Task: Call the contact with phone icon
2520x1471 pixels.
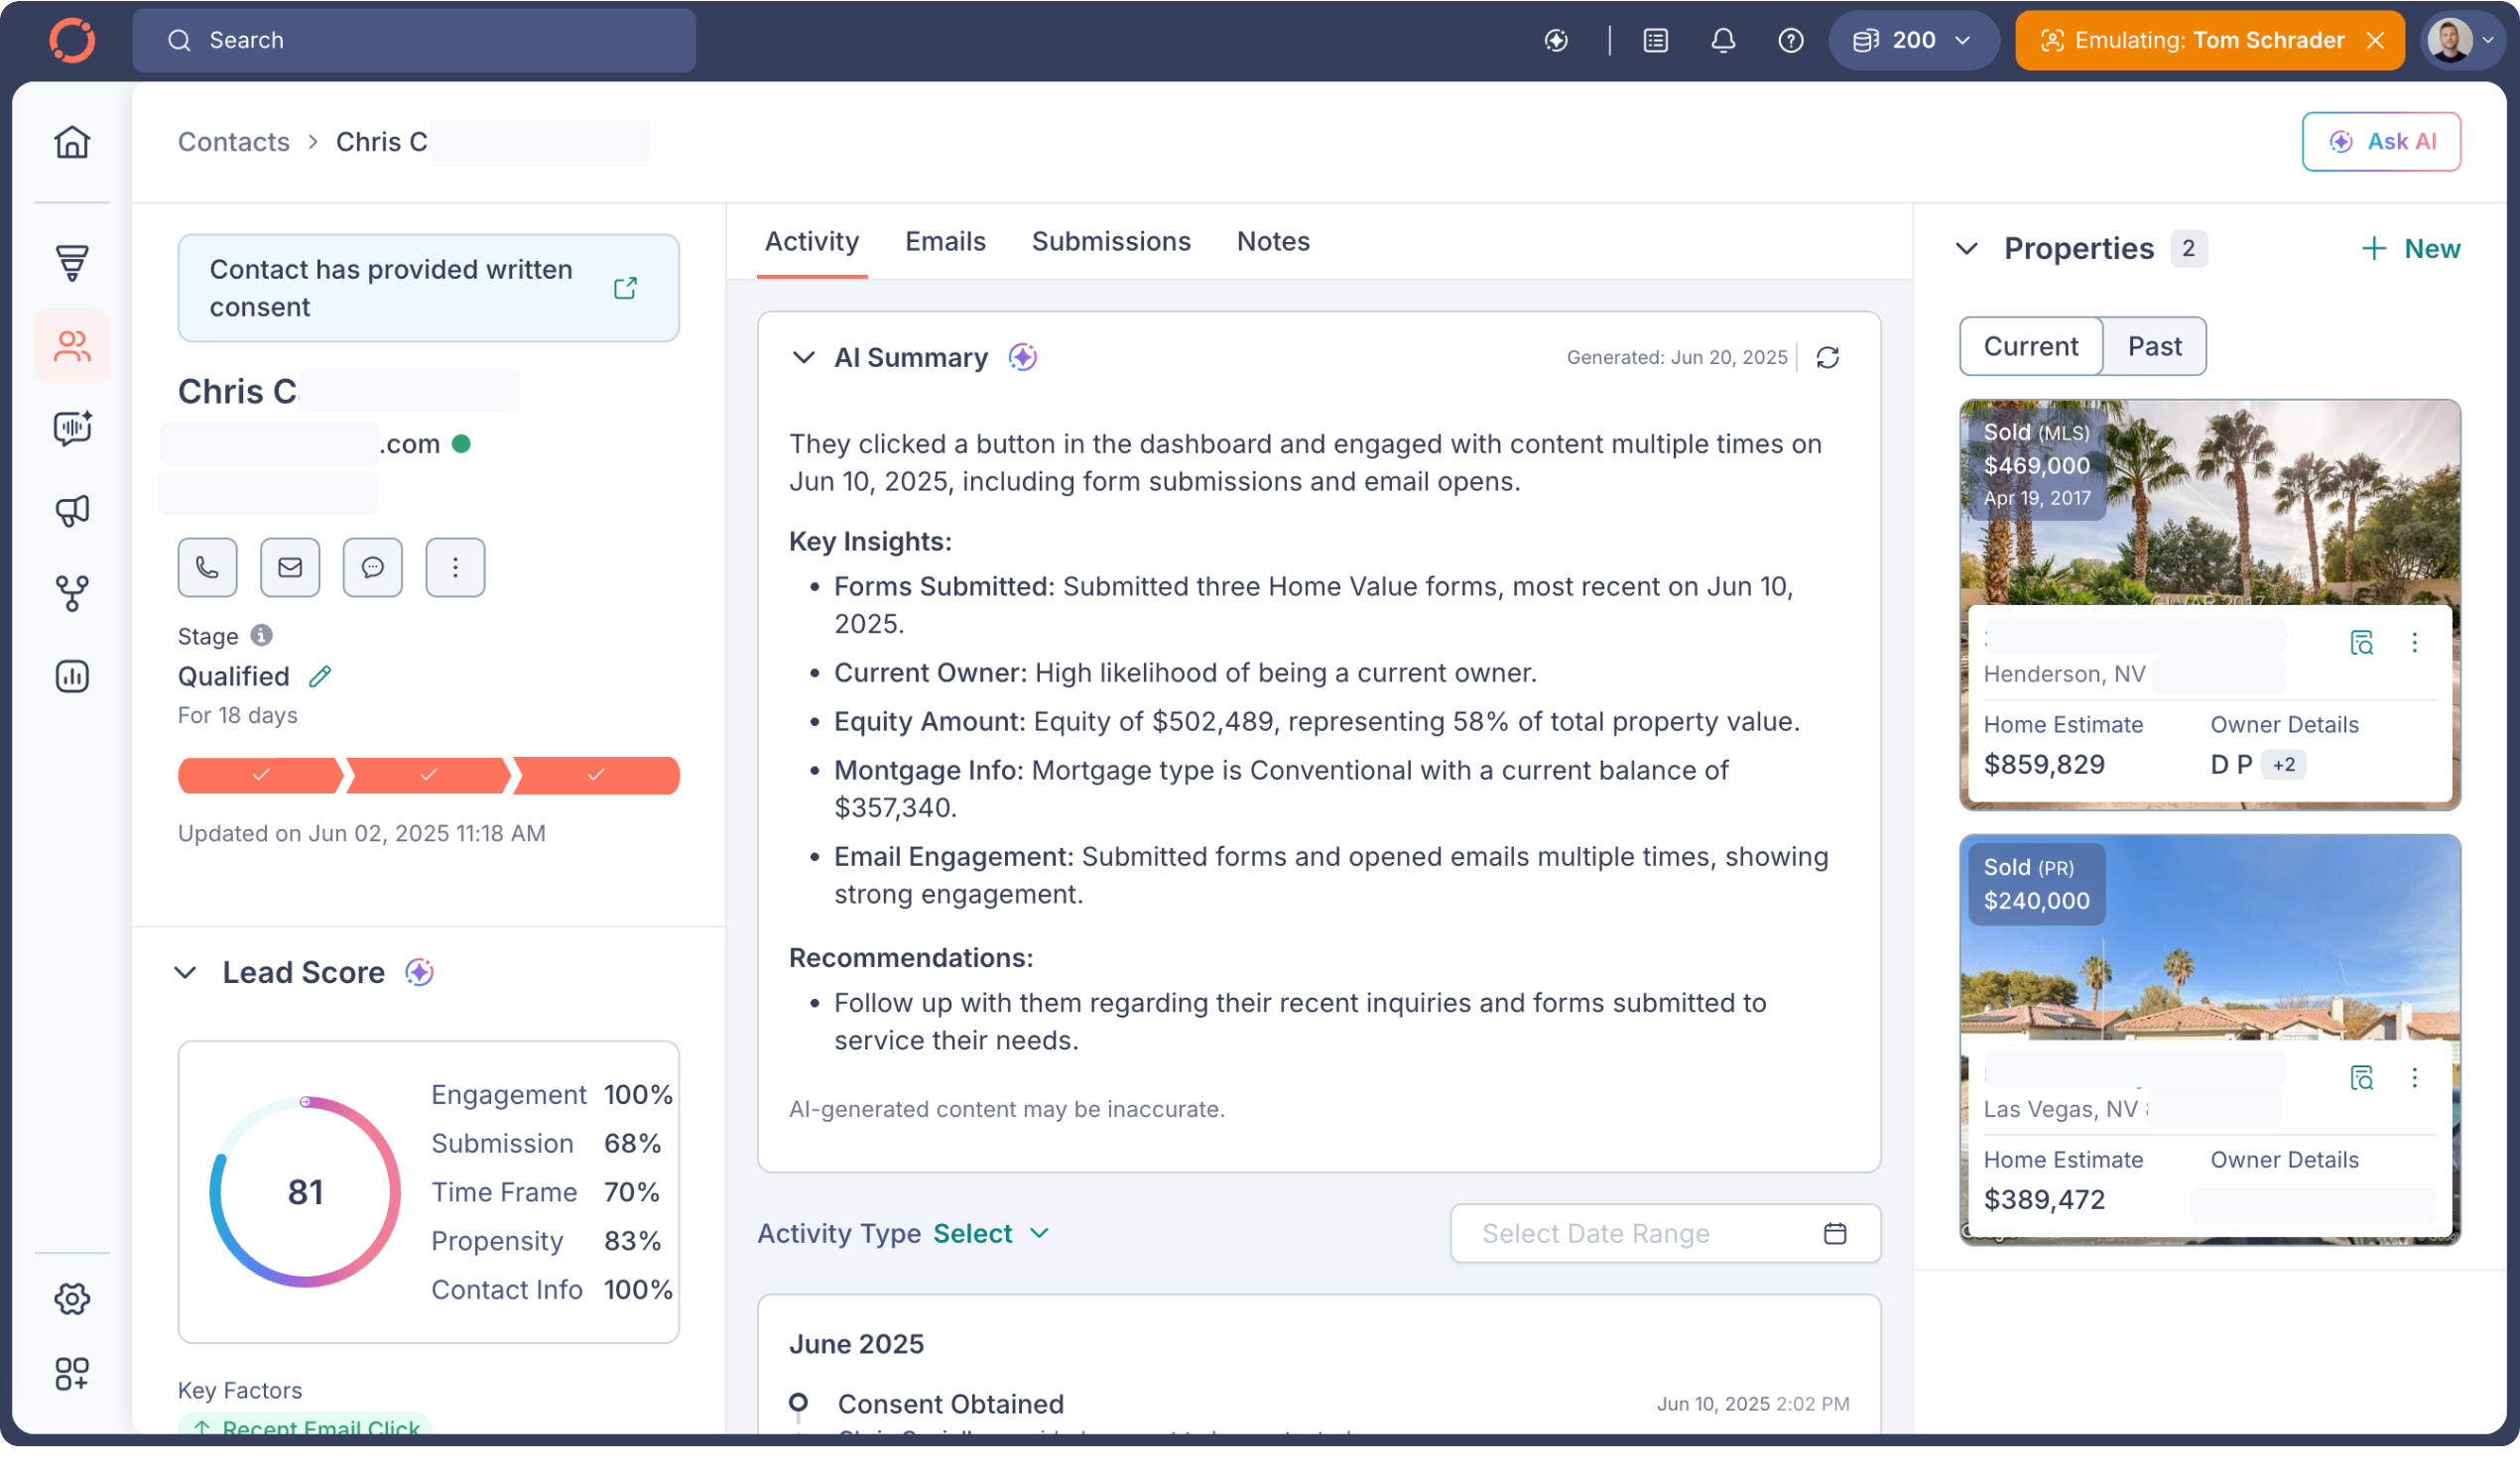Action: pos(207,568)
